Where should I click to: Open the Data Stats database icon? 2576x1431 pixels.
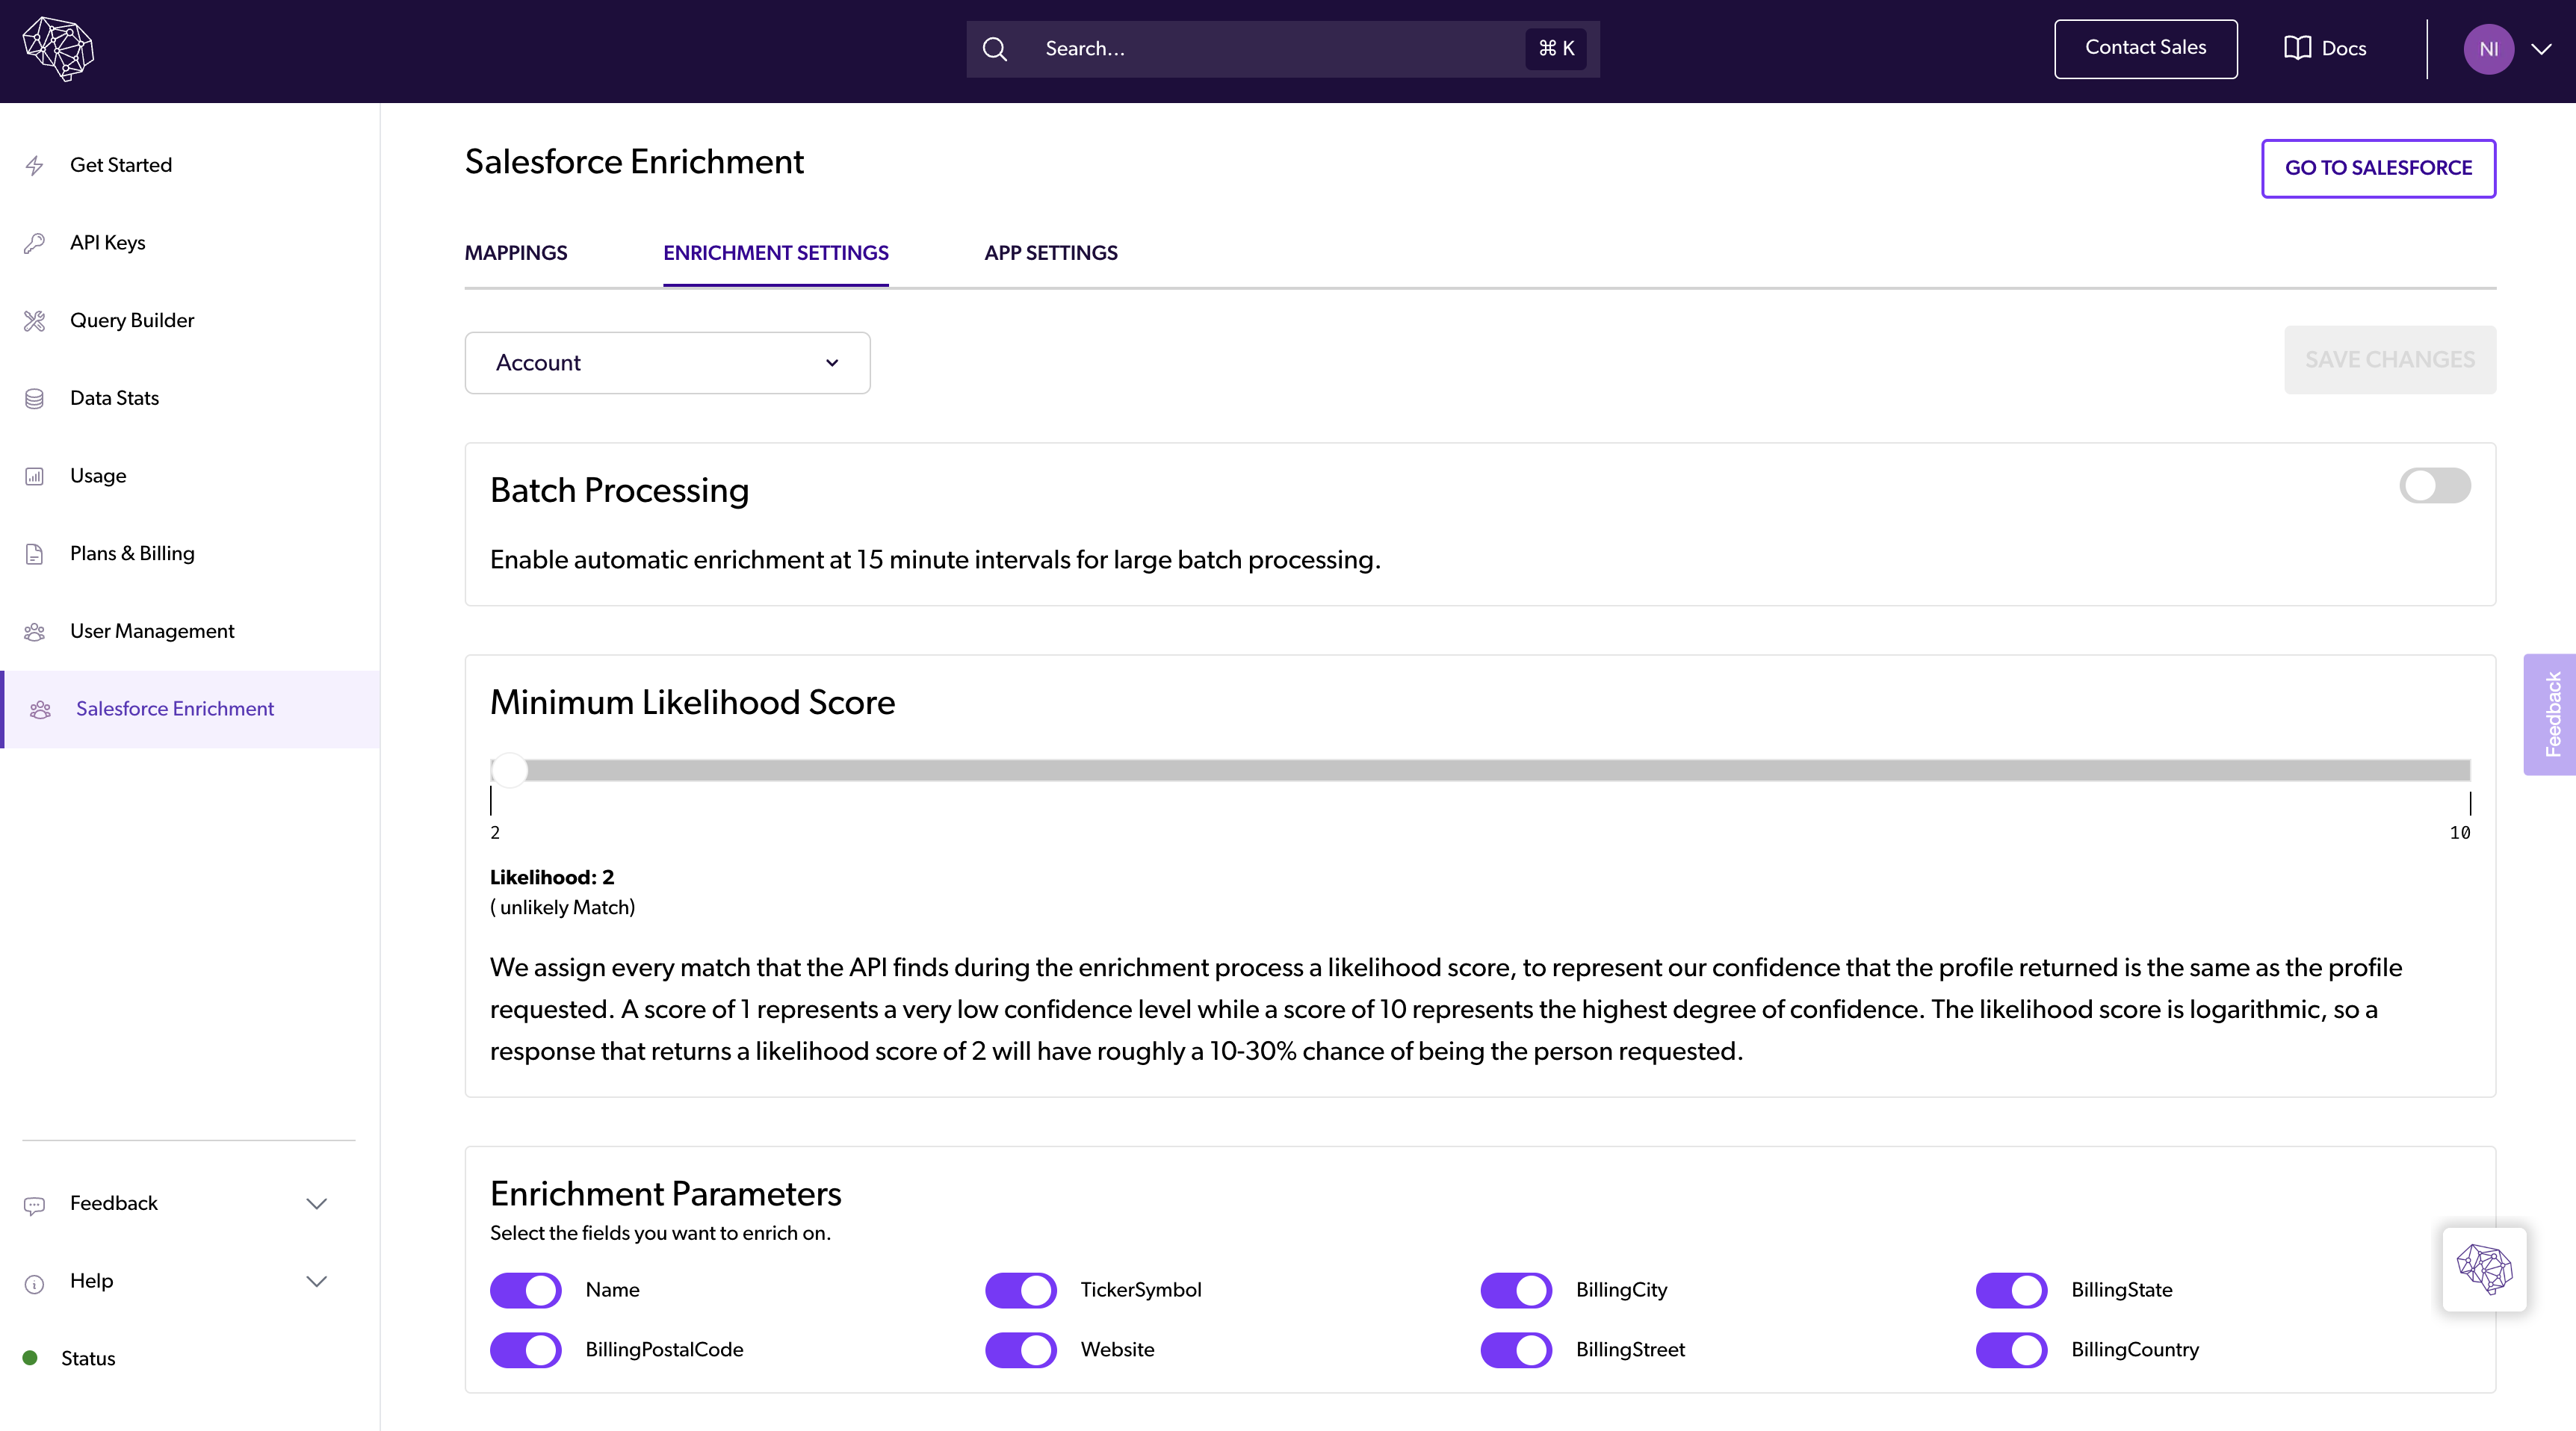click(x=35, y=399)
